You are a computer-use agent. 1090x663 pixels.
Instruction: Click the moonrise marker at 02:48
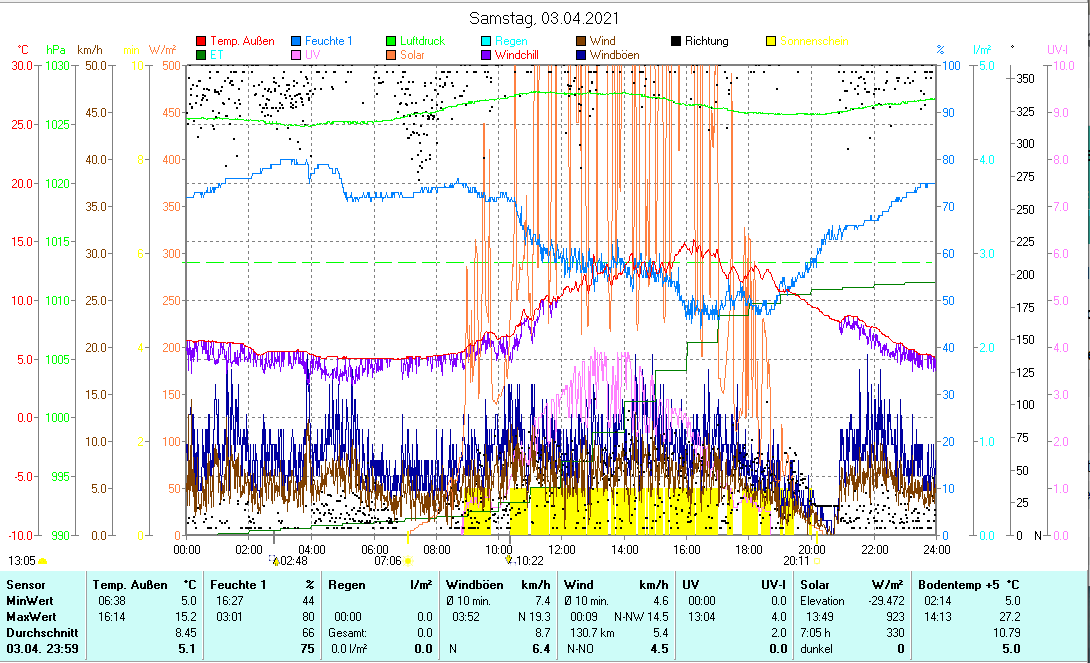coord(275,561)
